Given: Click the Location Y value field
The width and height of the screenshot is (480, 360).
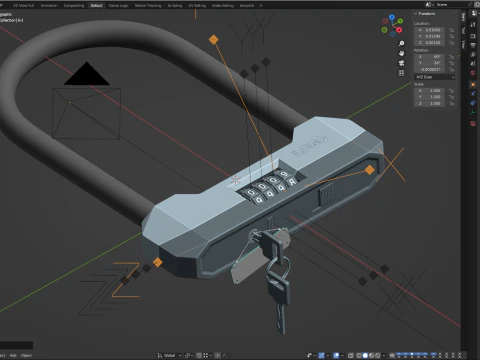Looking at the screenshot, I should click(430, 36).
